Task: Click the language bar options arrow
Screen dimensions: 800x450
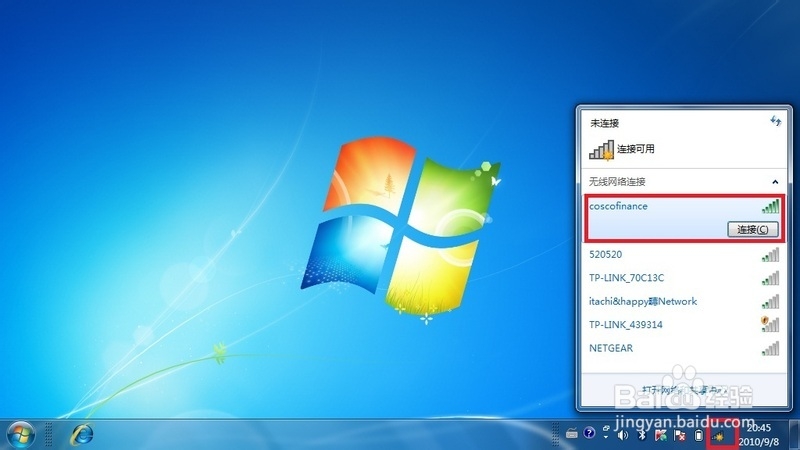Action: coord(606,437)
